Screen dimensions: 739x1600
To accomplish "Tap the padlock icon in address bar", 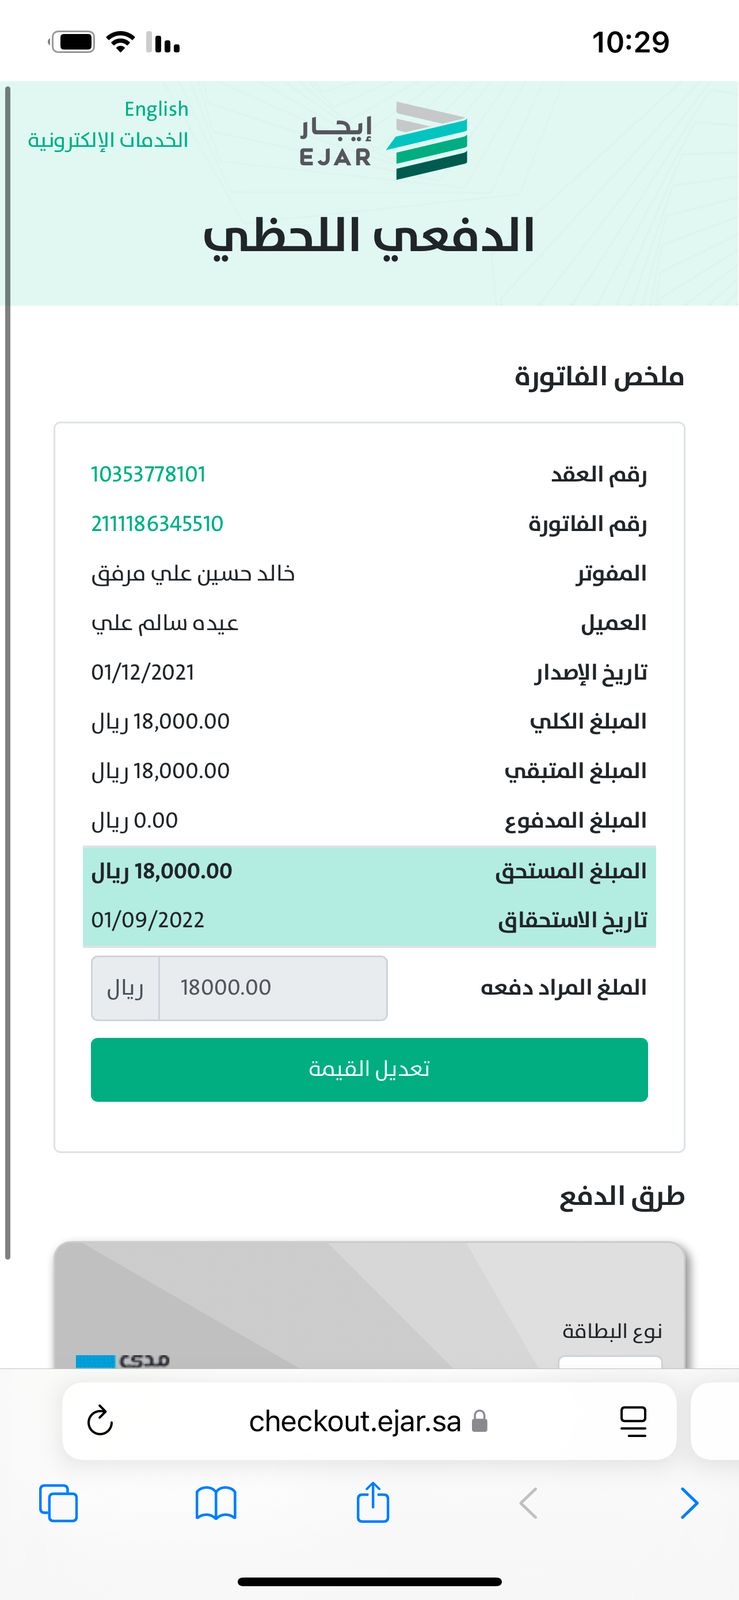I will (x=480, y=1421).
